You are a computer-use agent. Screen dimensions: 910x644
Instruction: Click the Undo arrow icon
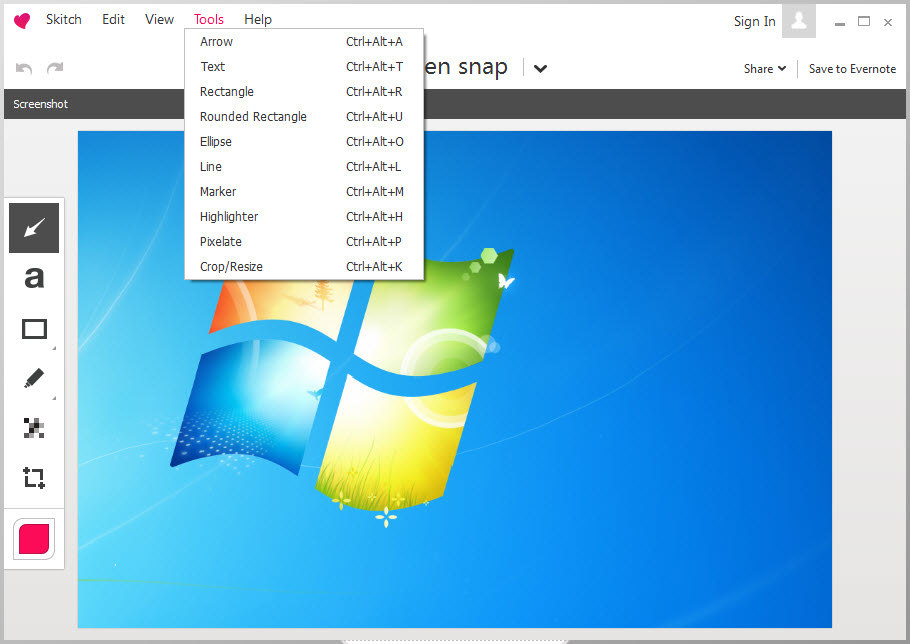click(x=24, y=68)
